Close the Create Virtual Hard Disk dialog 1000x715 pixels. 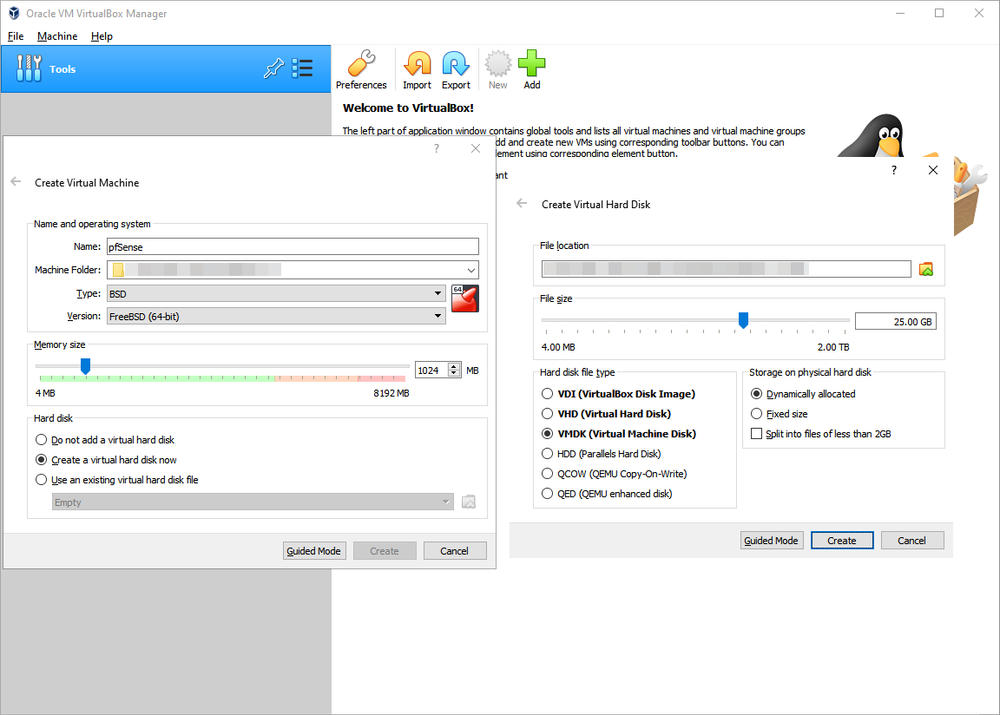point(933,170)
